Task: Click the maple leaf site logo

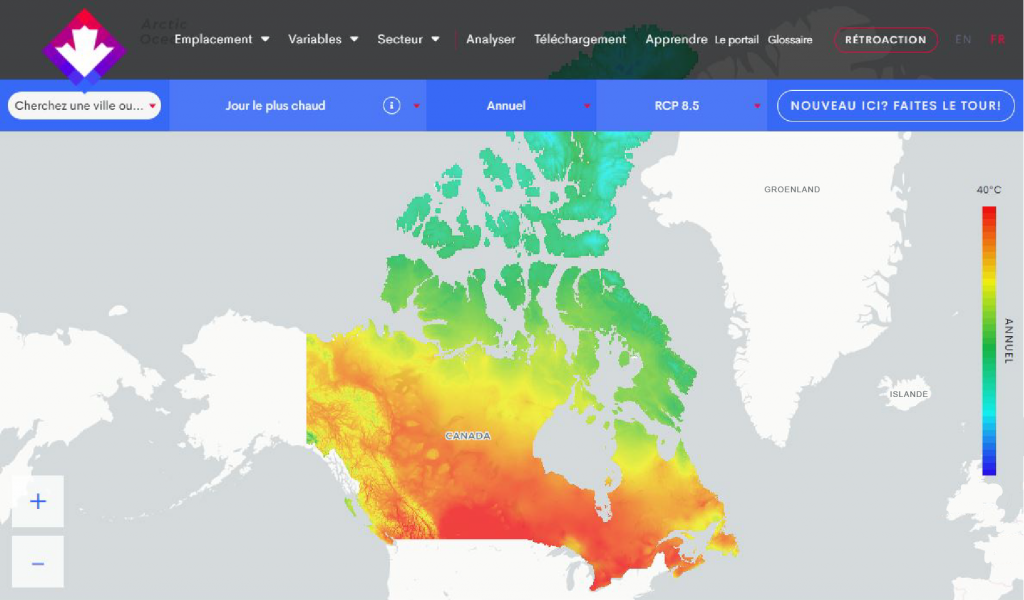Action: coord(84,46)
